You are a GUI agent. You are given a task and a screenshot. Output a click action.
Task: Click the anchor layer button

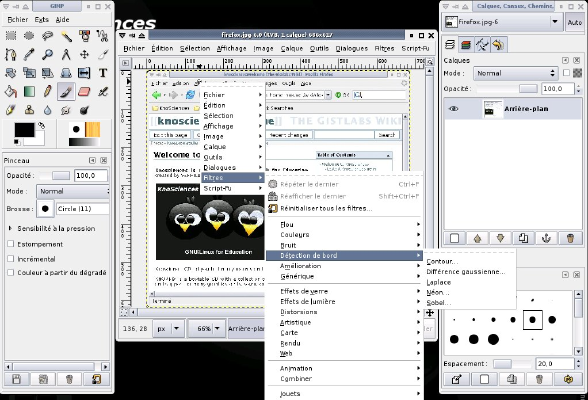tap(546, 238)
